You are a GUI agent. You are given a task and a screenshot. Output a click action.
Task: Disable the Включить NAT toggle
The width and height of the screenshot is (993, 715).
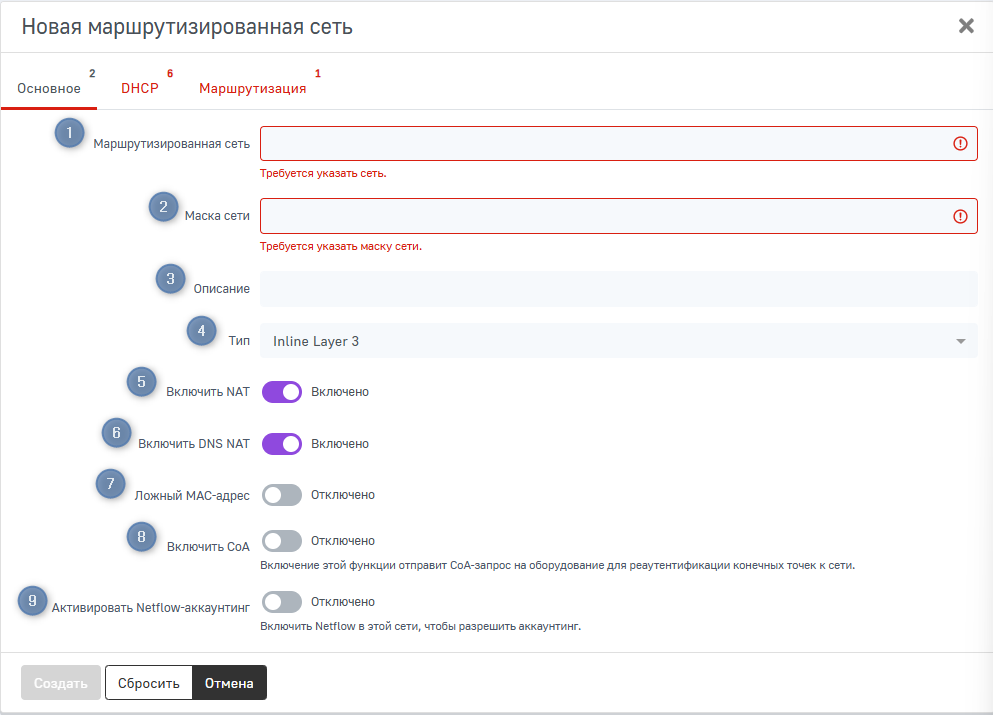282,392
